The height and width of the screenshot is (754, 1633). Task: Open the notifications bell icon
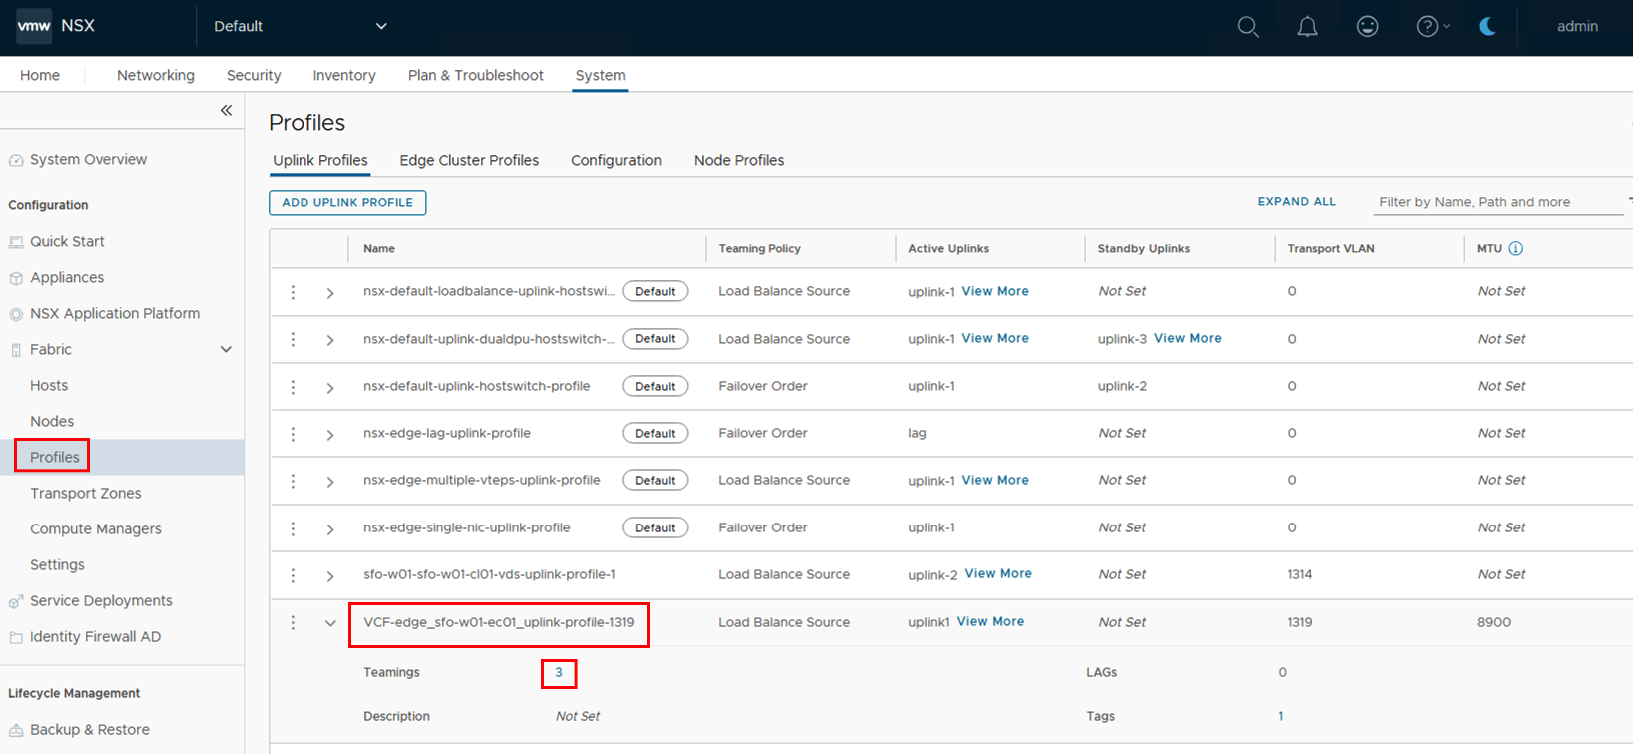tap(1307, 27)
